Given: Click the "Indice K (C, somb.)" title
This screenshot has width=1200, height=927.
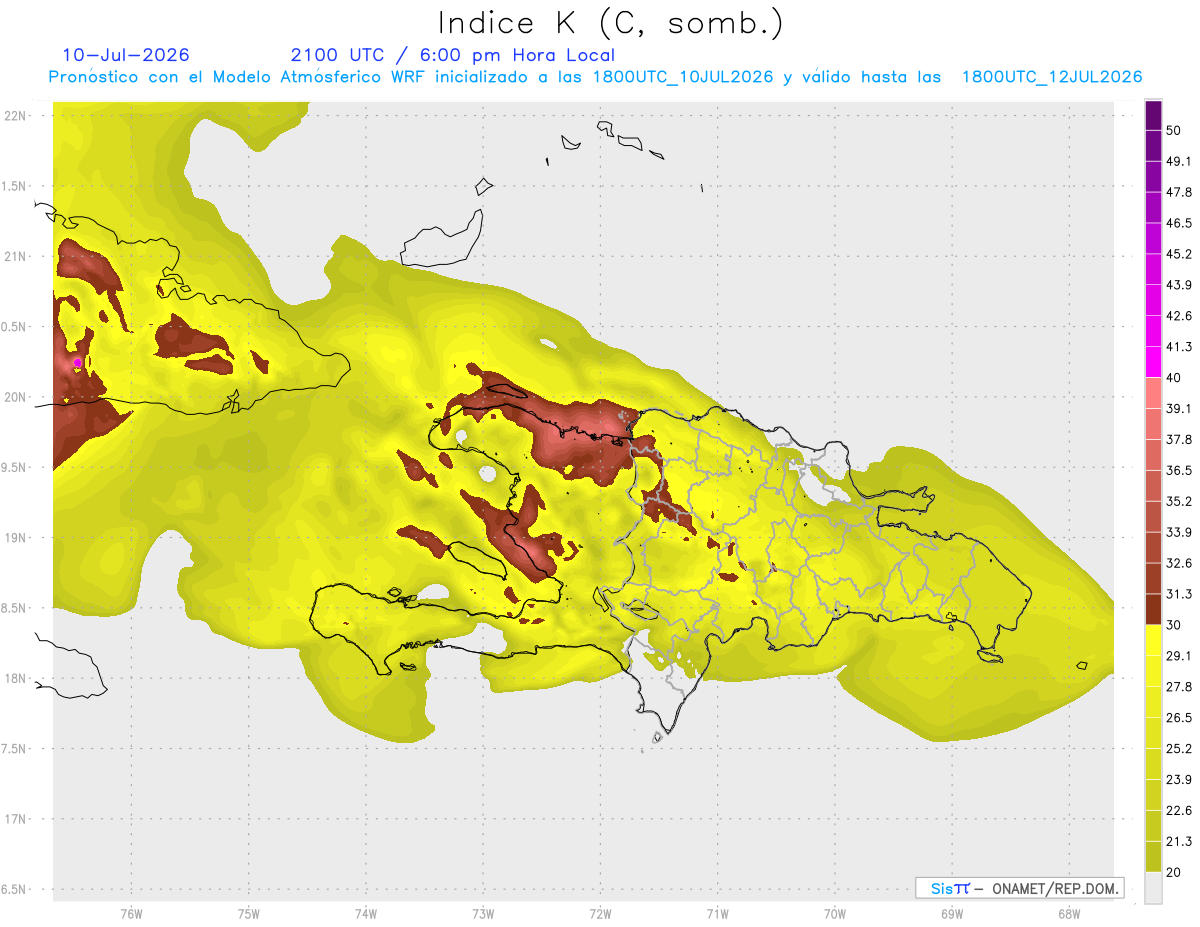Looking at the screenshot, I should [x=610, y=23].
